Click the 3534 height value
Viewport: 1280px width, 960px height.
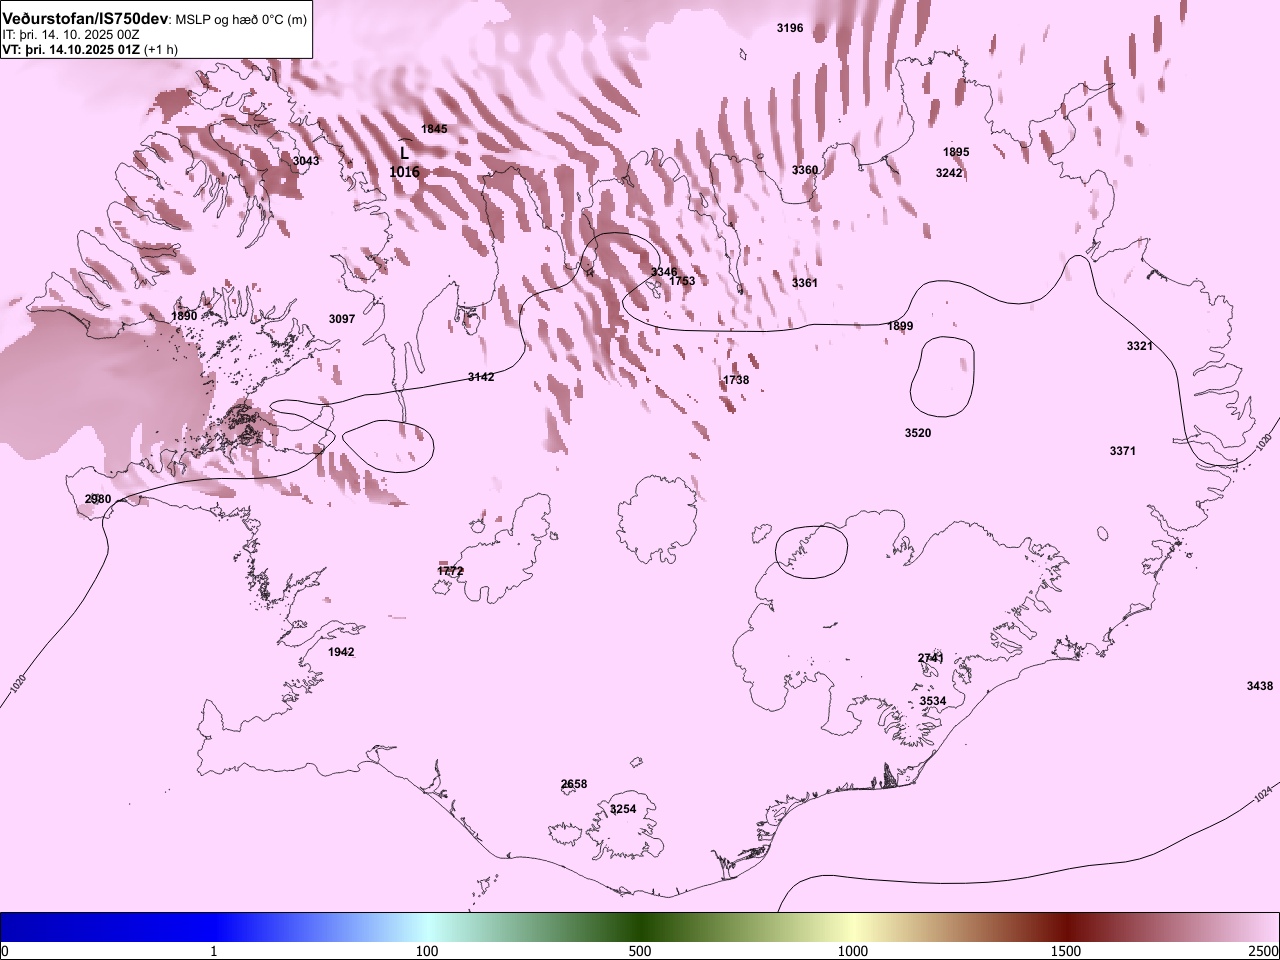[x=933, y=701]
